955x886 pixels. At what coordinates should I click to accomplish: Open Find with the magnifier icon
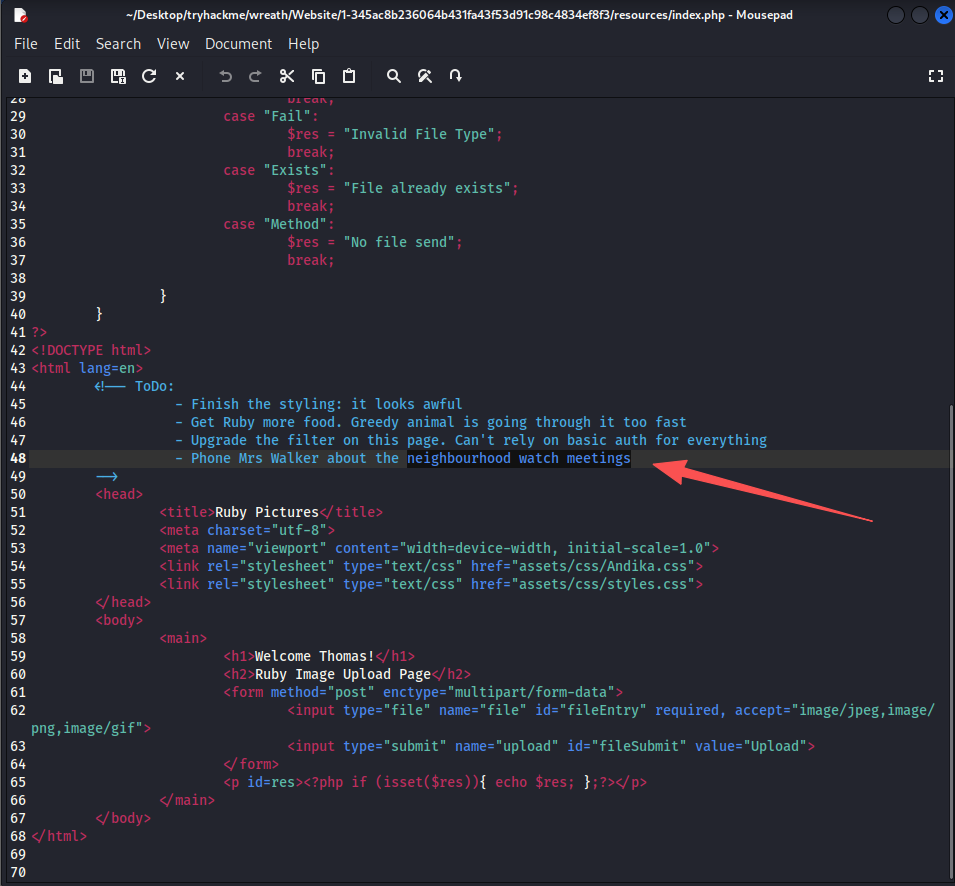(x=394, y=76)
